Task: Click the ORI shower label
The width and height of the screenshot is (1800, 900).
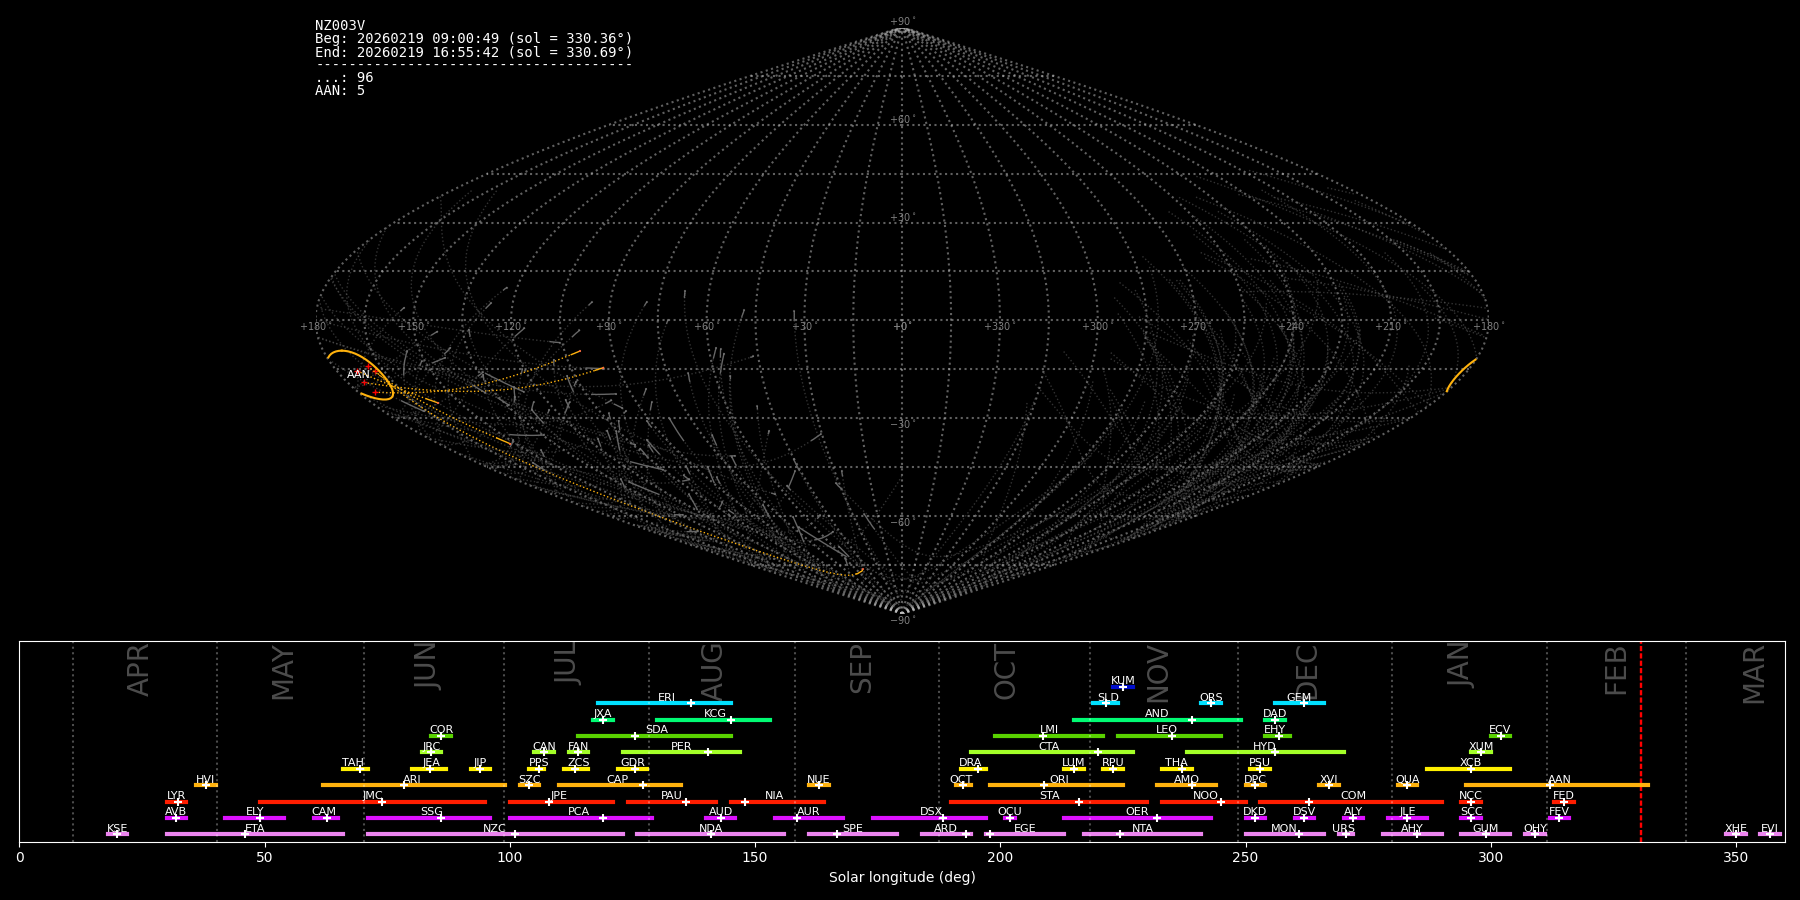Action: pos(1059,780)
